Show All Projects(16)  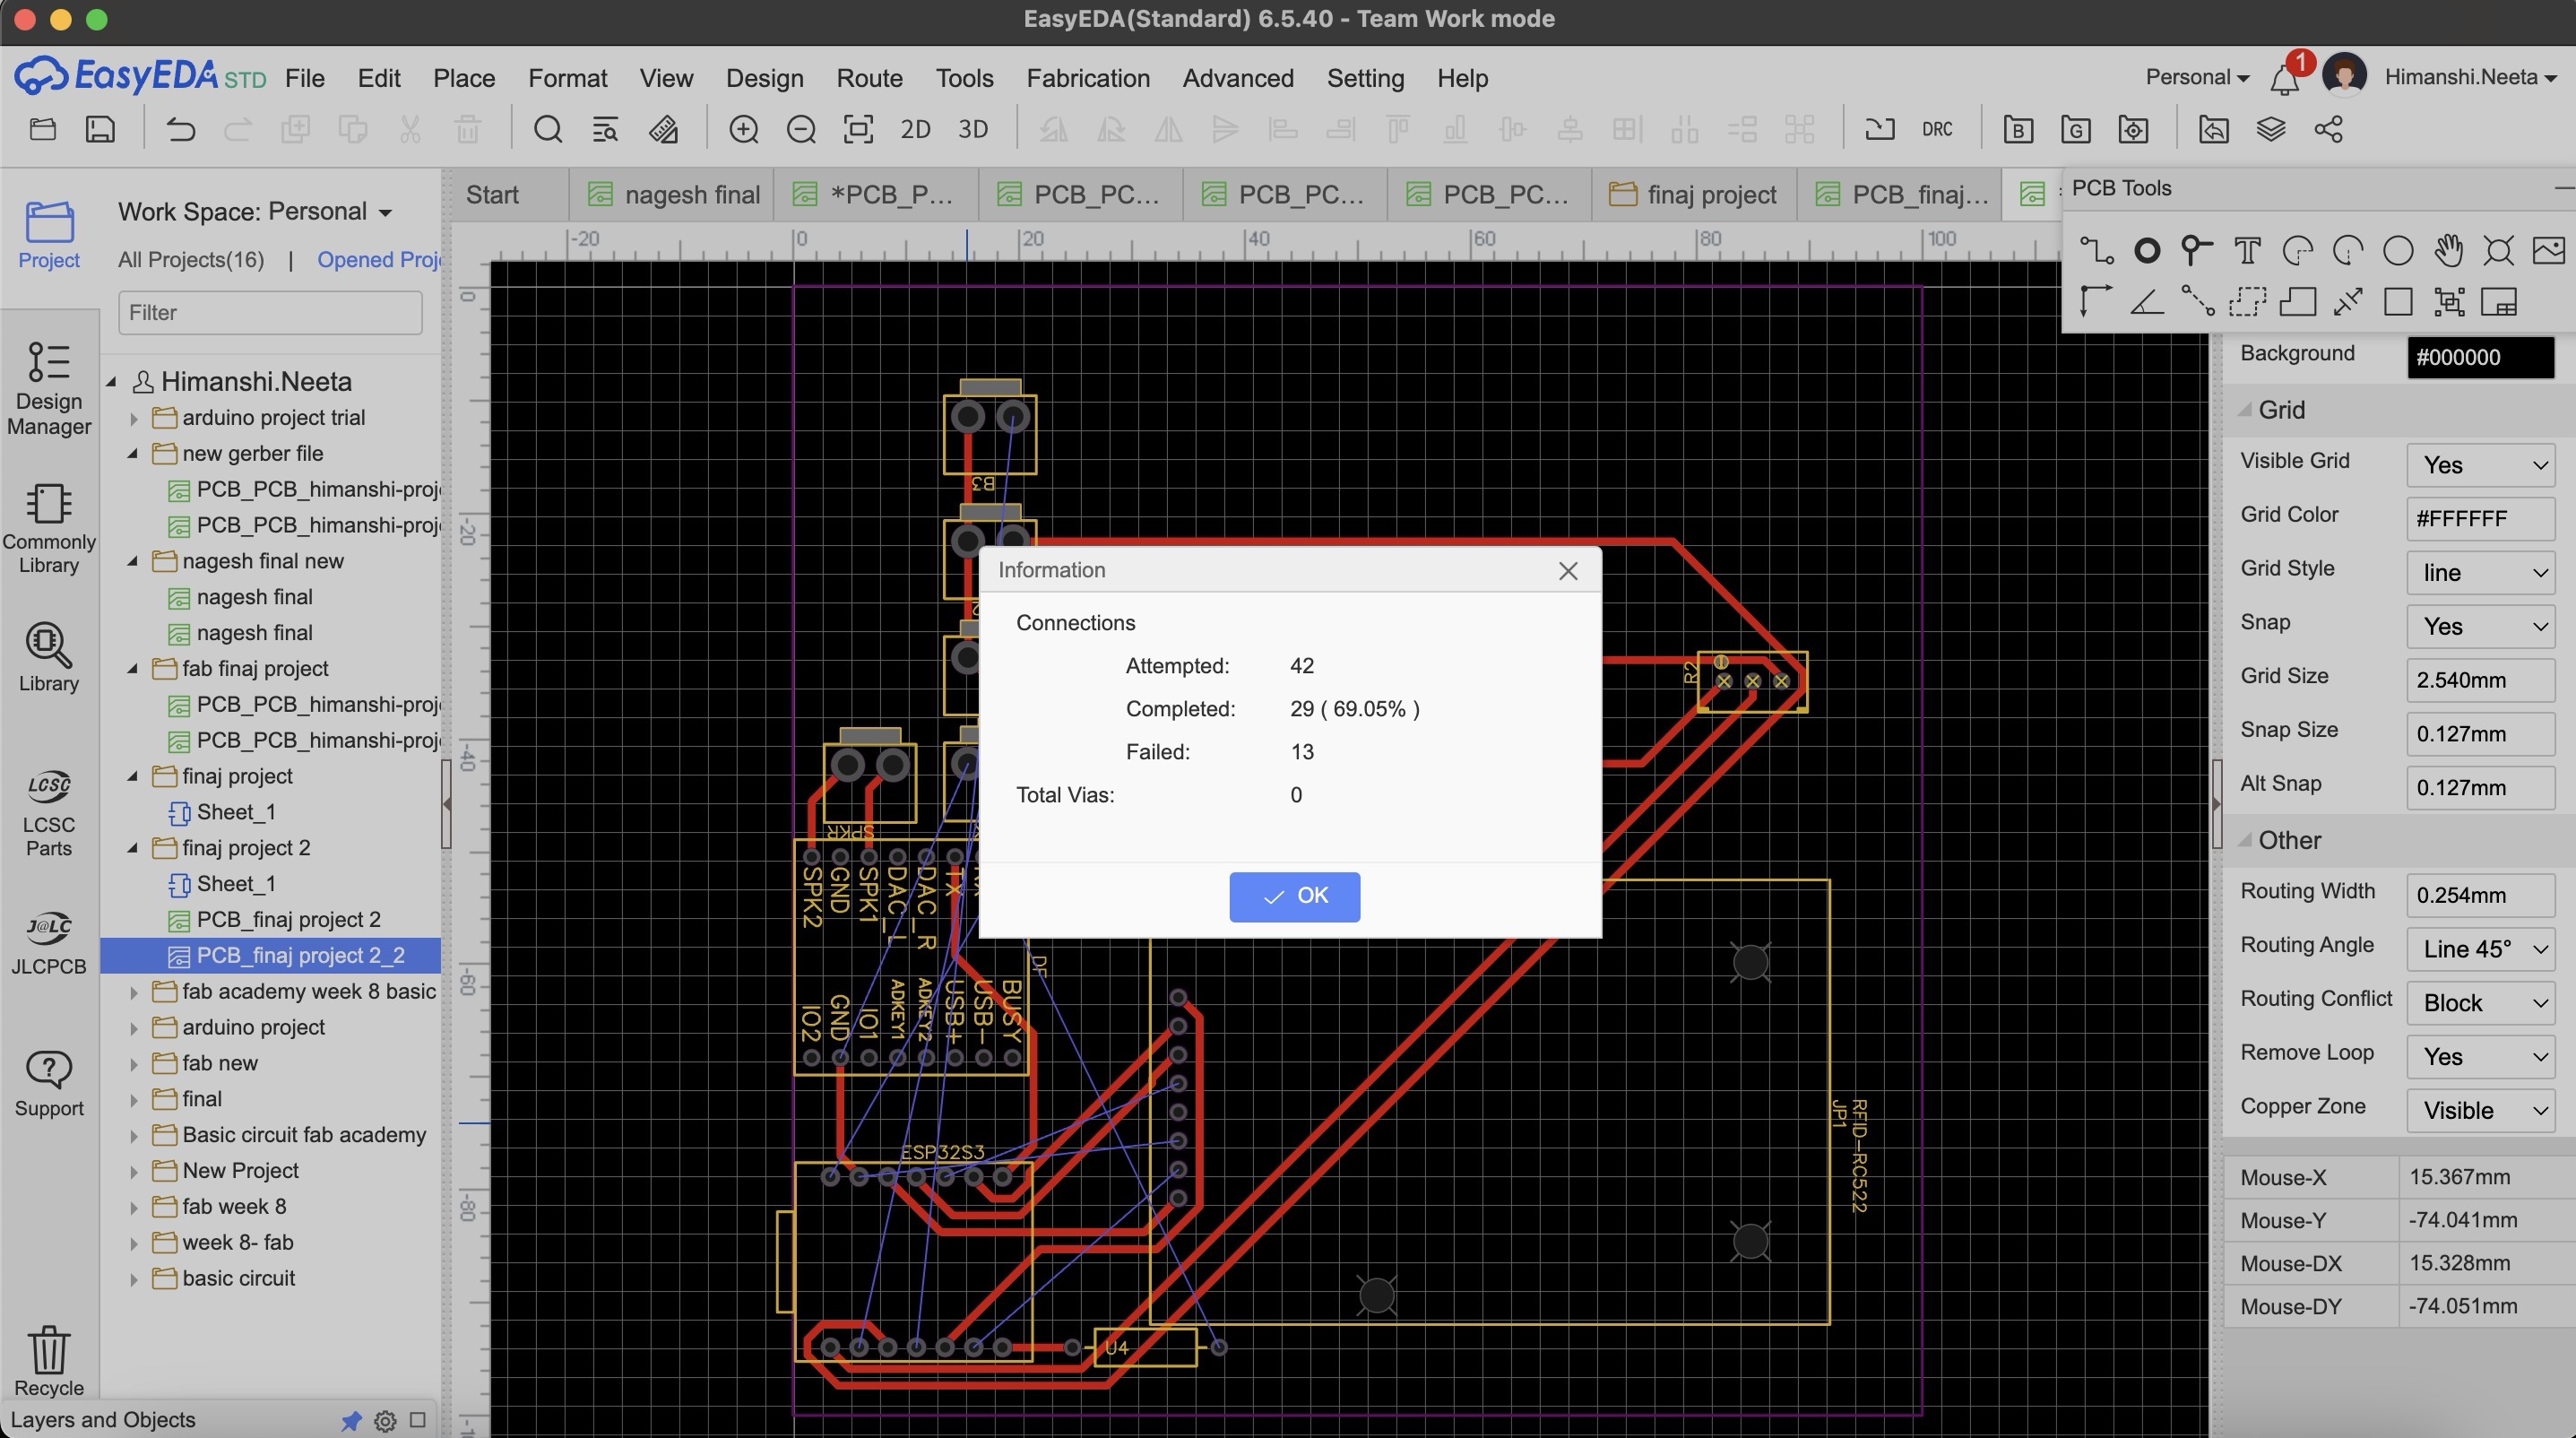(191, 260)
